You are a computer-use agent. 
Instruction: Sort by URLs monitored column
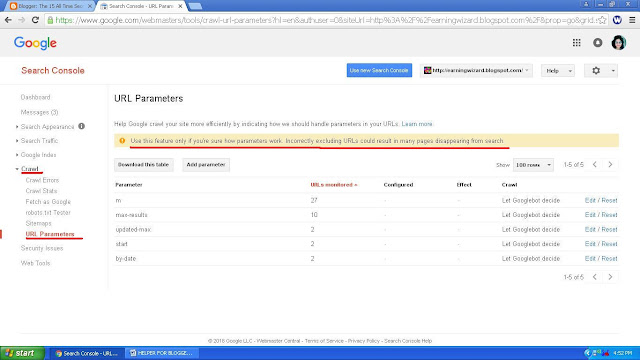tap(333, 185)
